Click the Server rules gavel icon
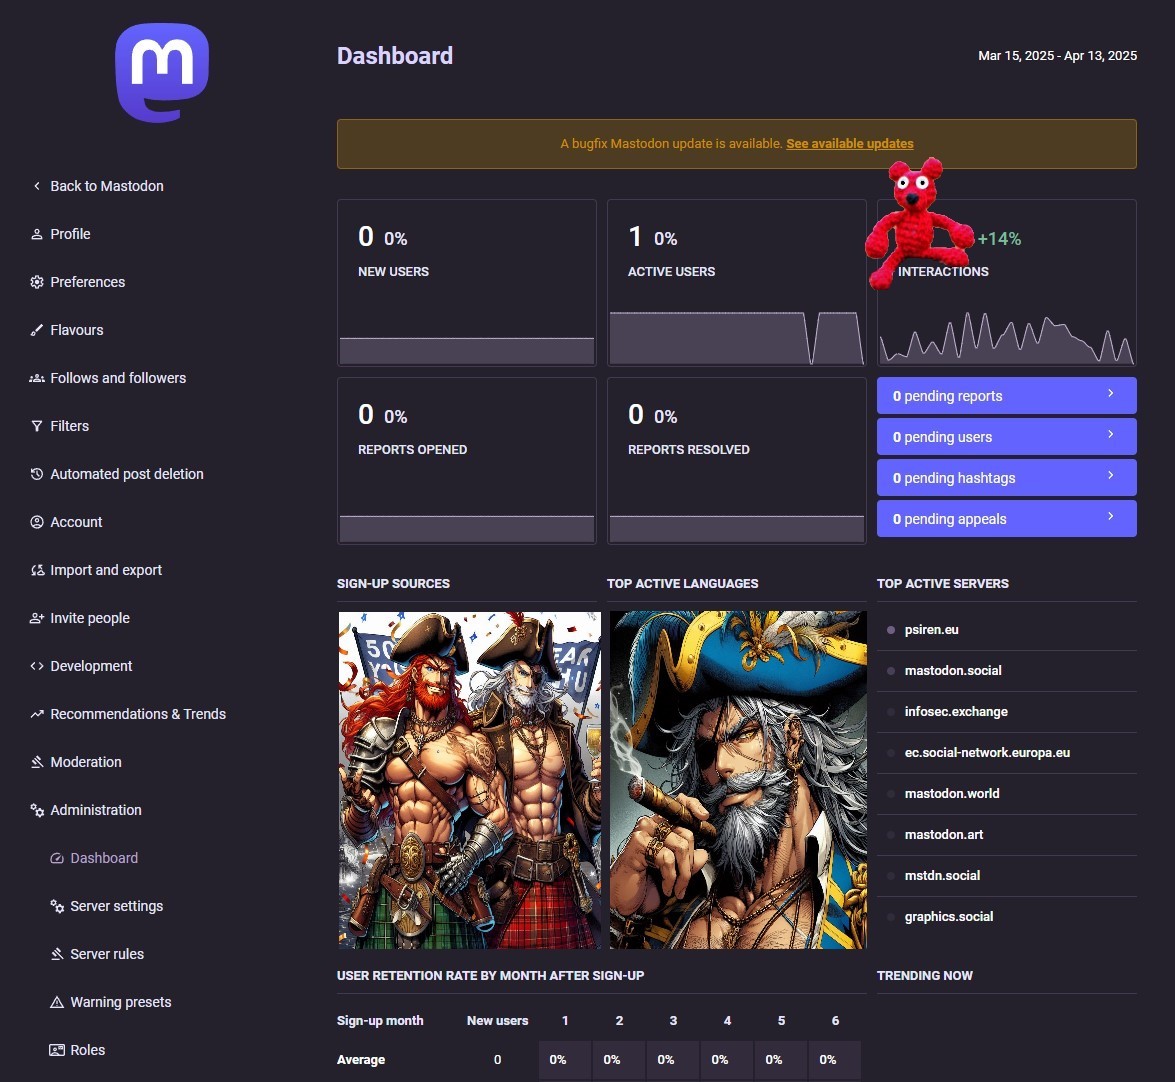This screenshot has height=1082, width=1175. 57,954
